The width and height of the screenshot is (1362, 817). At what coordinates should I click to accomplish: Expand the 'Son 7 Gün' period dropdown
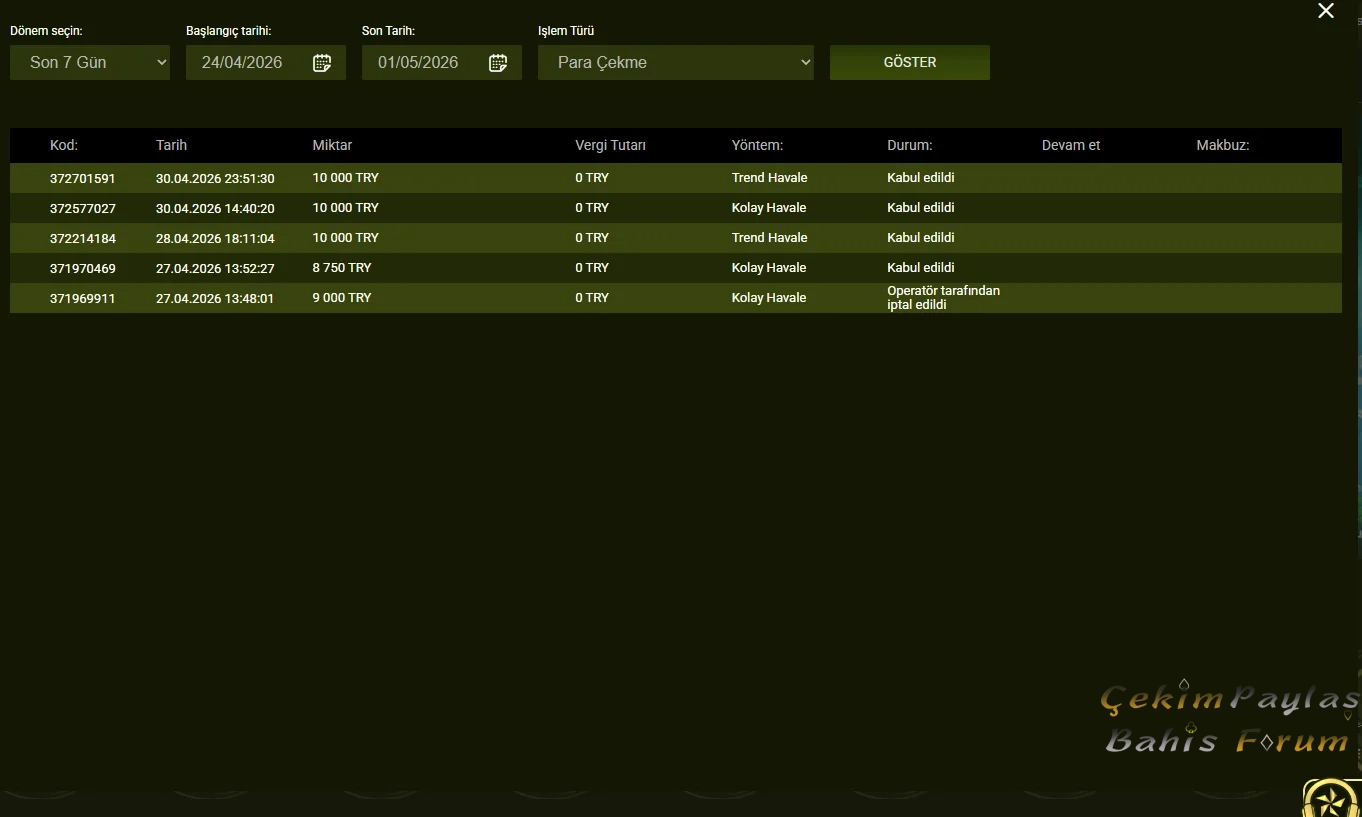pos(90,62)
